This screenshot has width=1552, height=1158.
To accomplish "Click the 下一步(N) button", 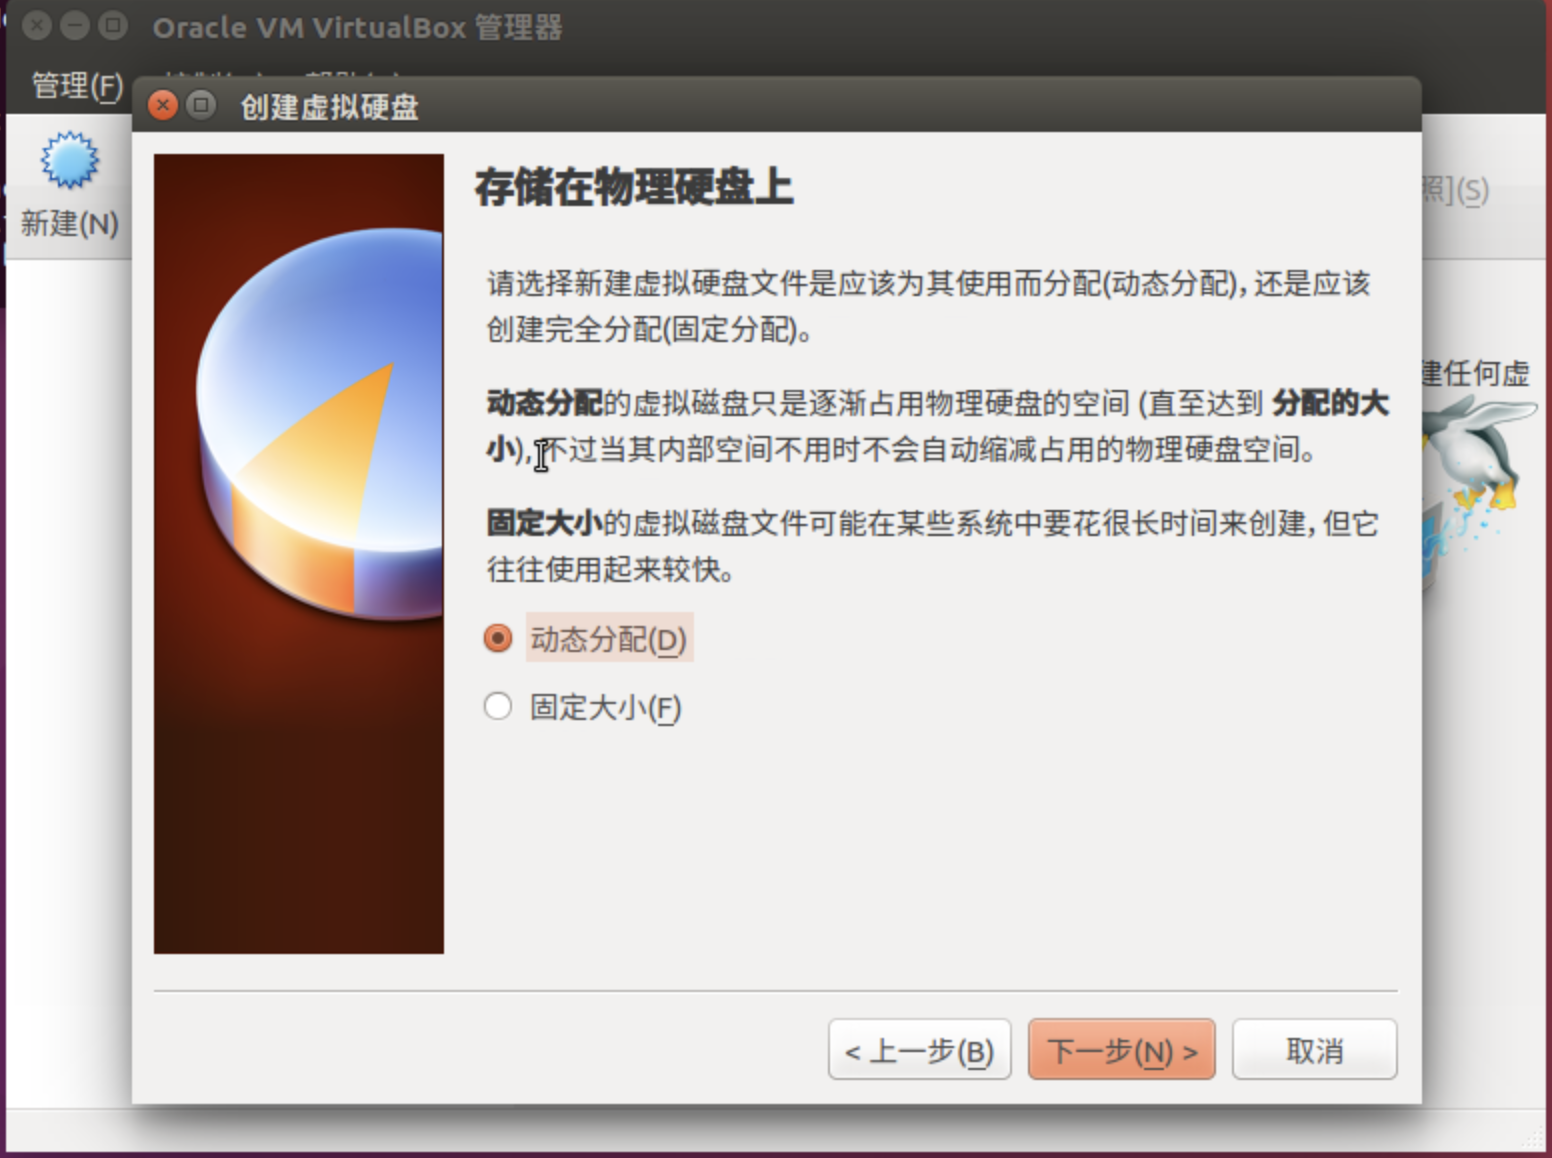I will point(1121,1049).
